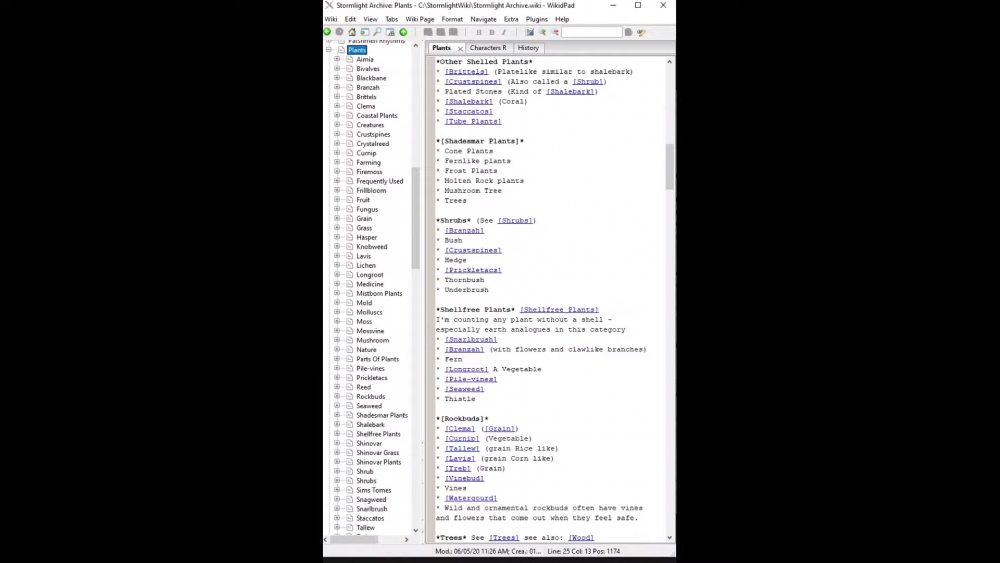
Task: Open the Edit menu
Action: tap(350, 19)
